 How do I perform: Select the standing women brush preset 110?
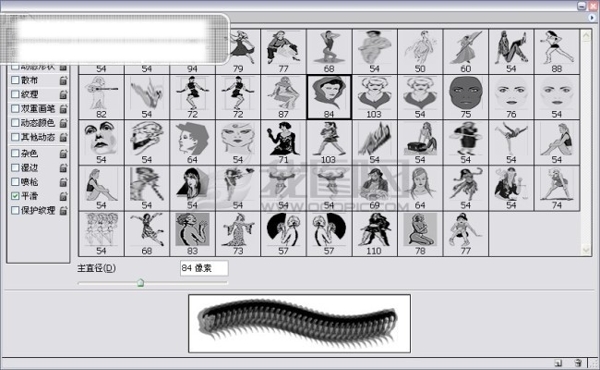click(374, 234)
